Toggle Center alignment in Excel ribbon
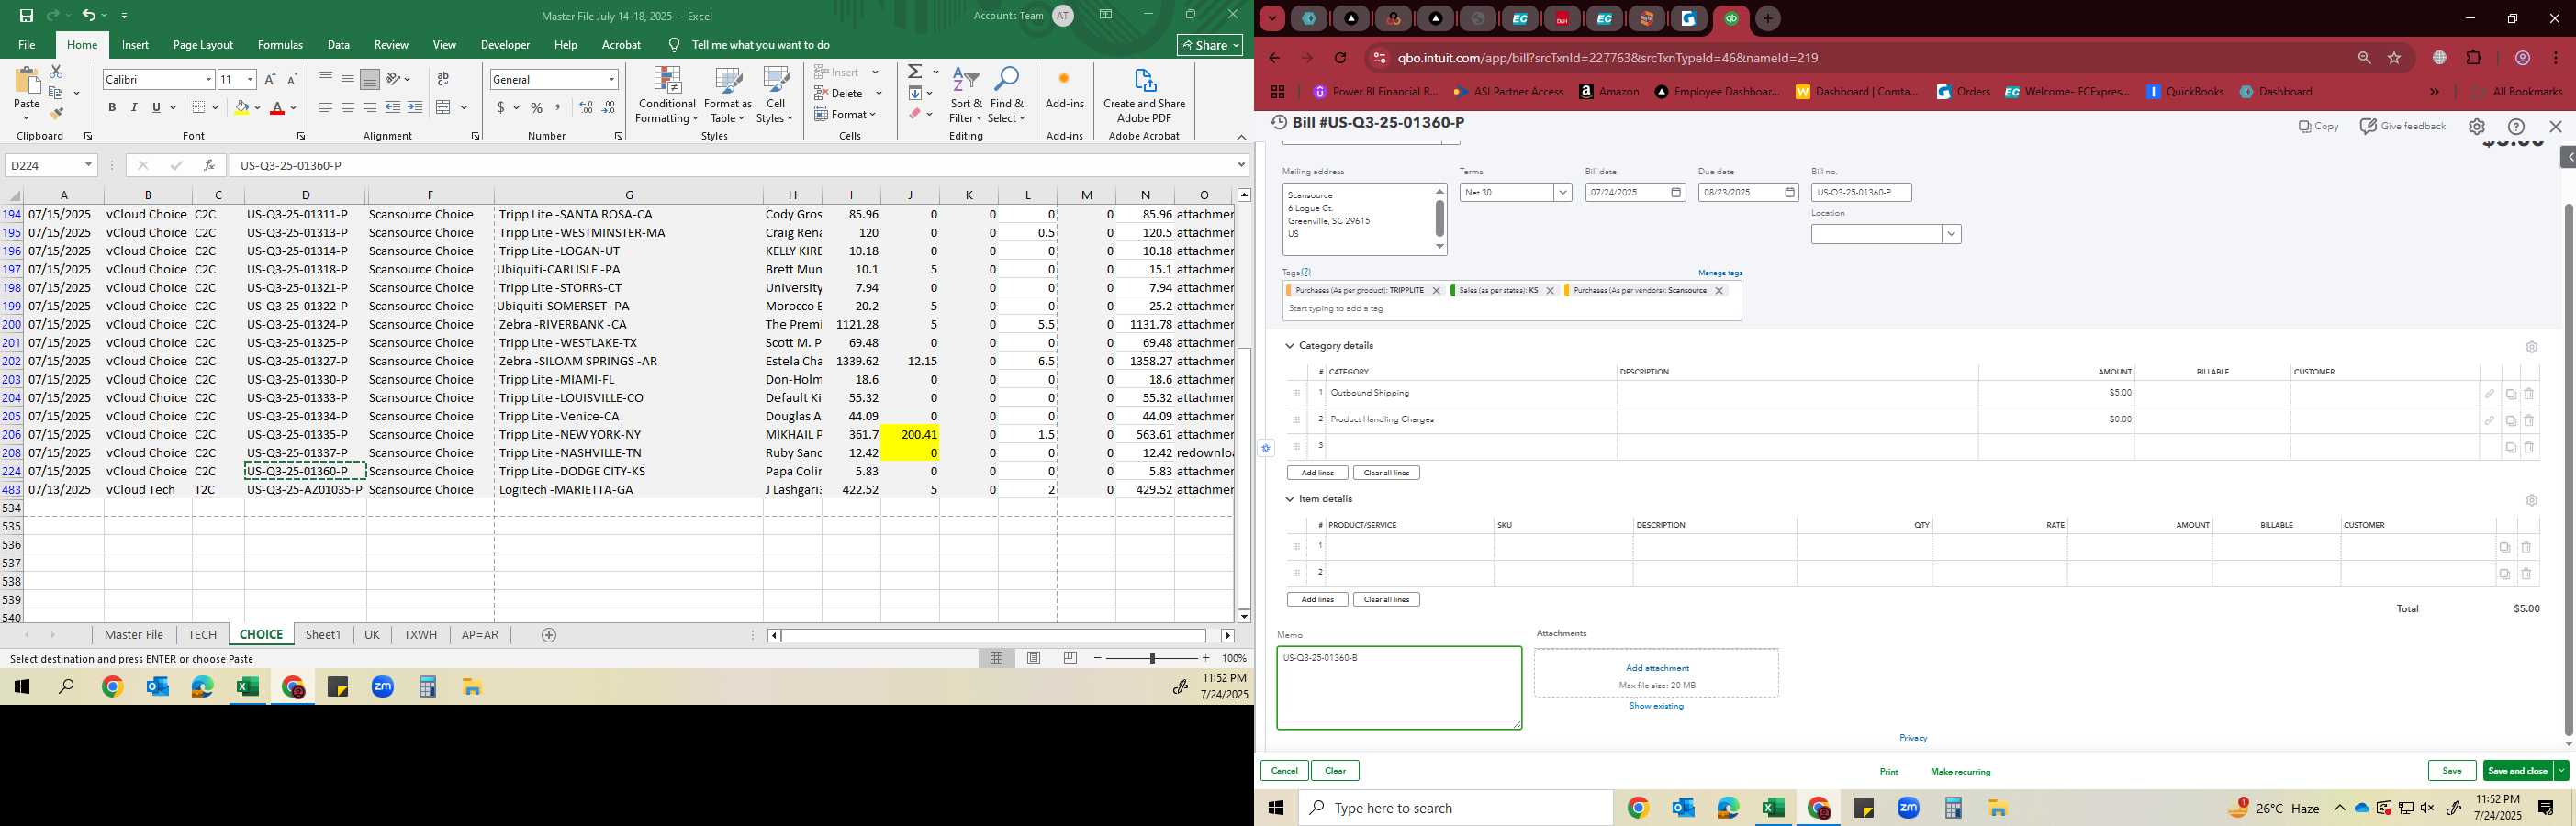This screenshot has width=2576, height=826. click(x=347, y=107)
